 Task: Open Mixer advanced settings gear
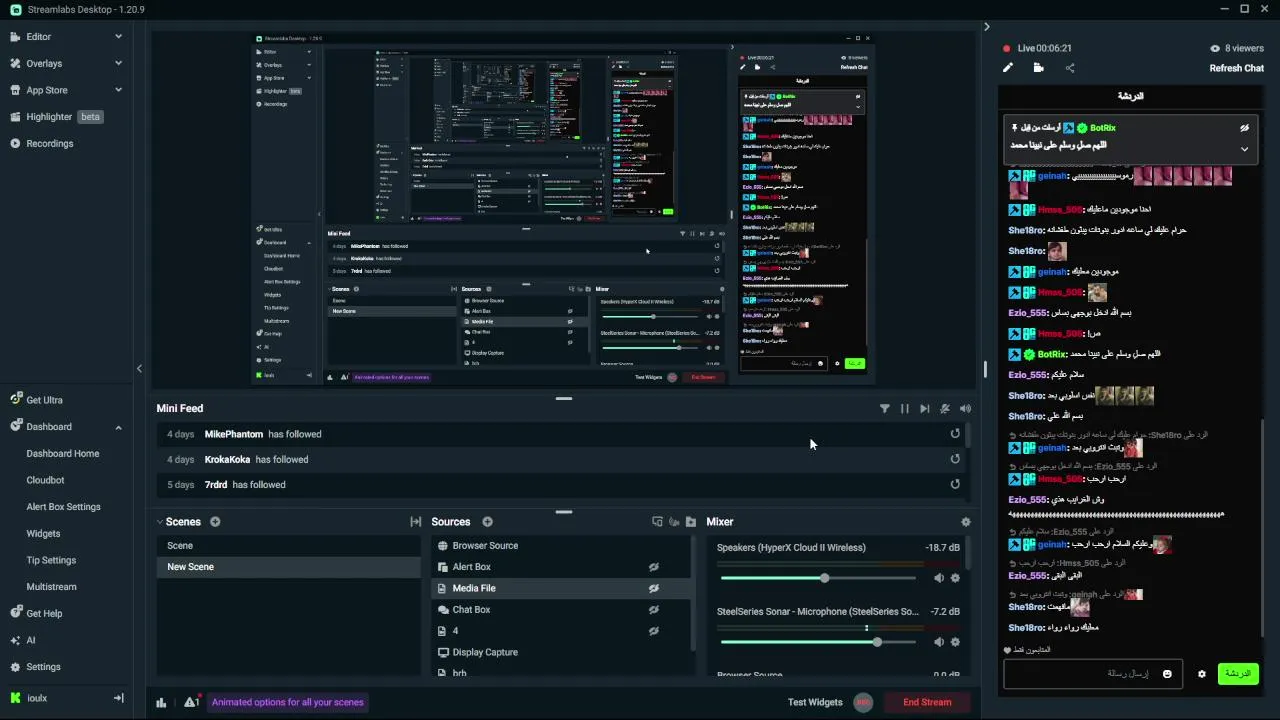965,522
